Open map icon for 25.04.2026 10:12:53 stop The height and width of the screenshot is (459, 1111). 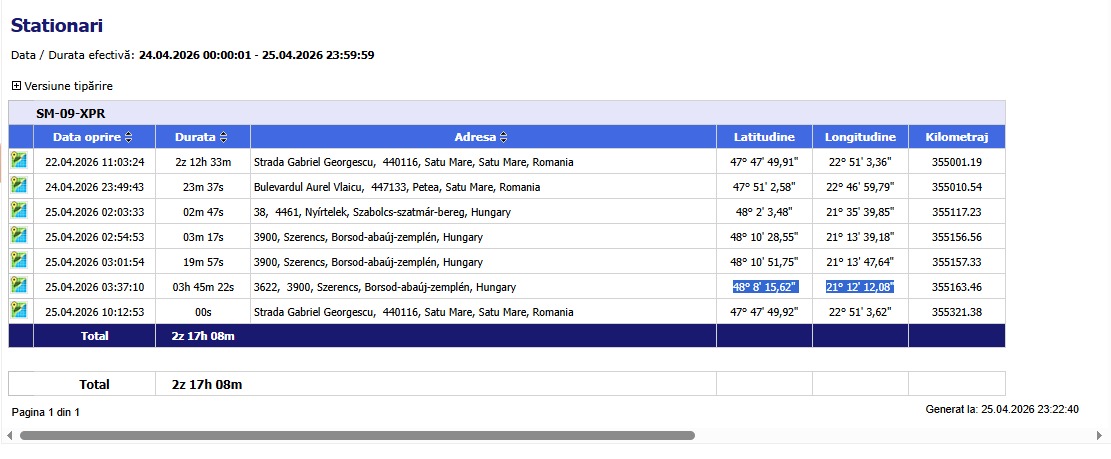pos(18,310)
